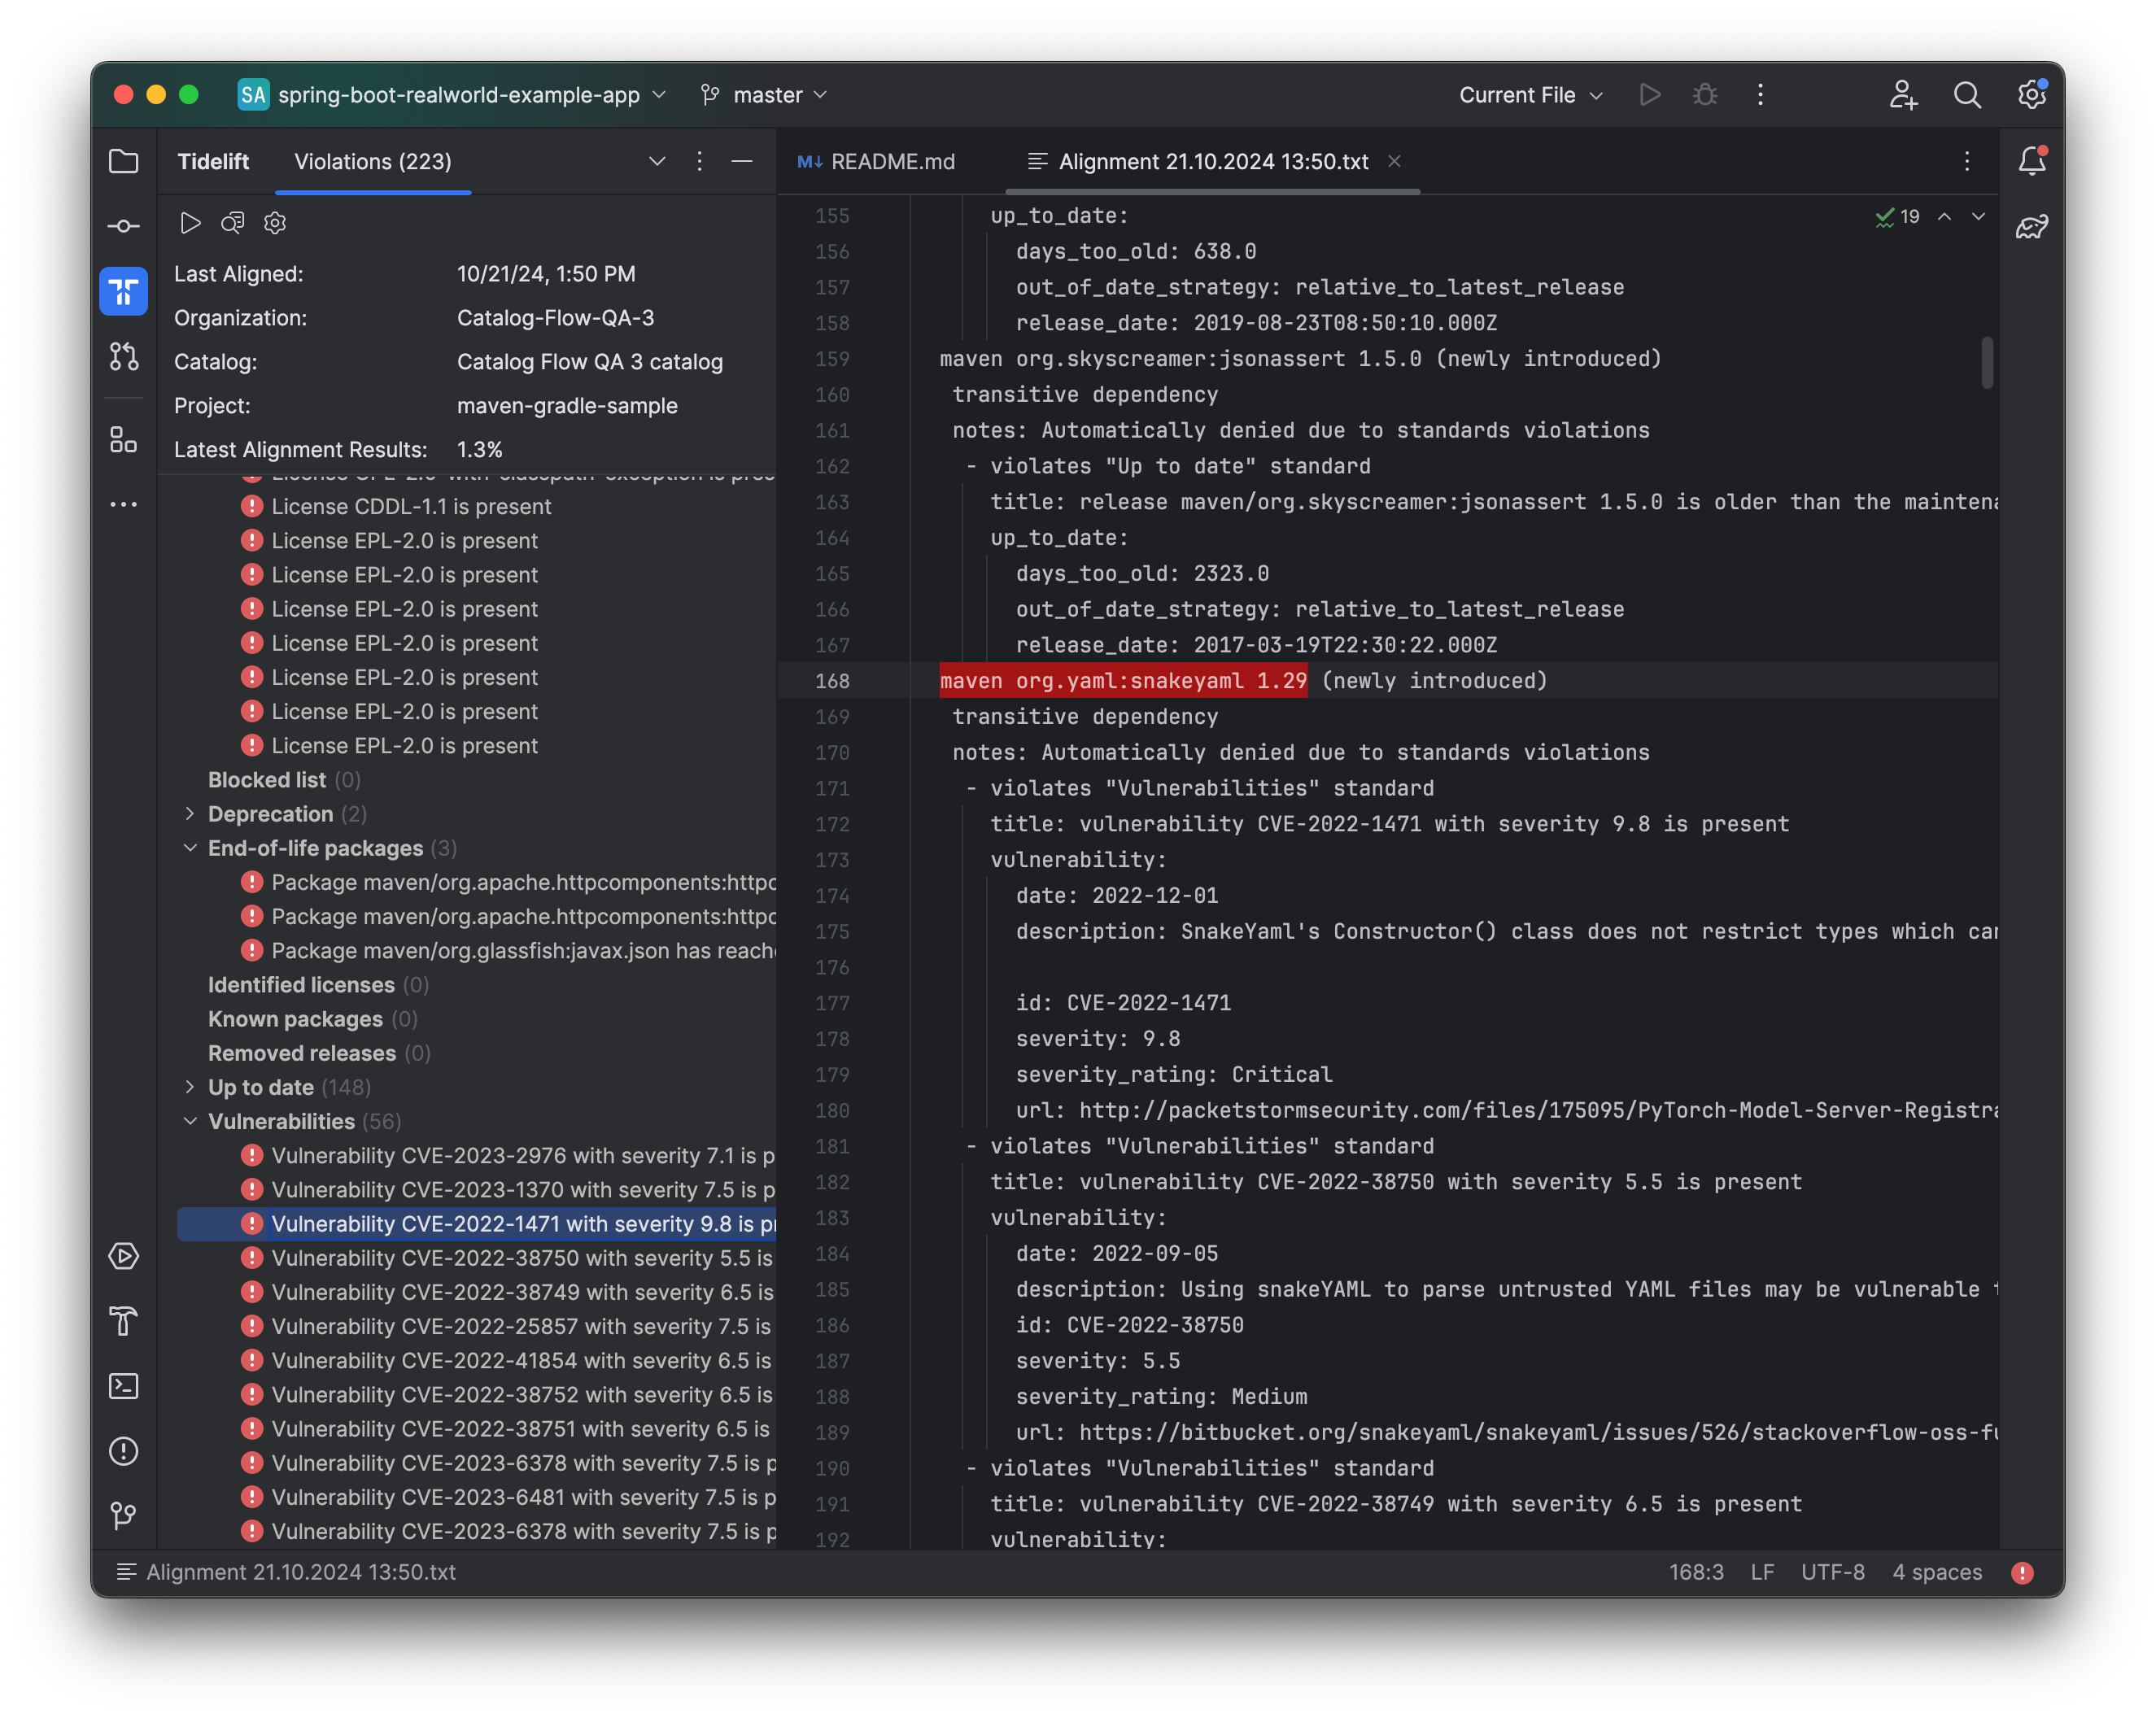
Task: Run Tidelift alignment play icon
Action: click(190, 223)
